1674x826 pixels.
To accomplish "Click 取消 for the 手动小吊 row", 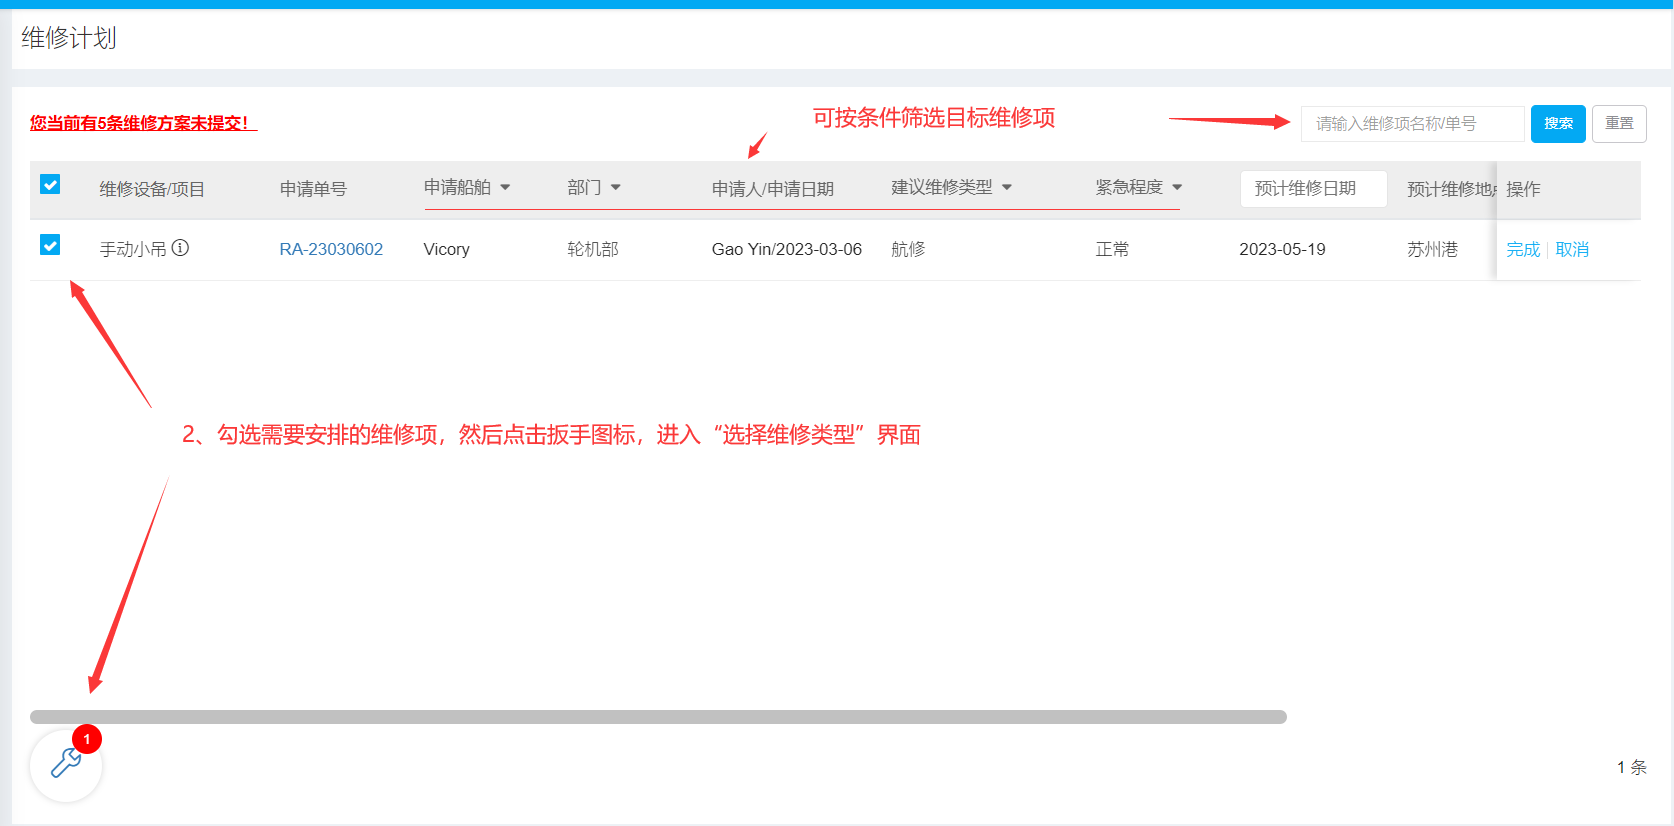I will click(x=1572, y=249).
